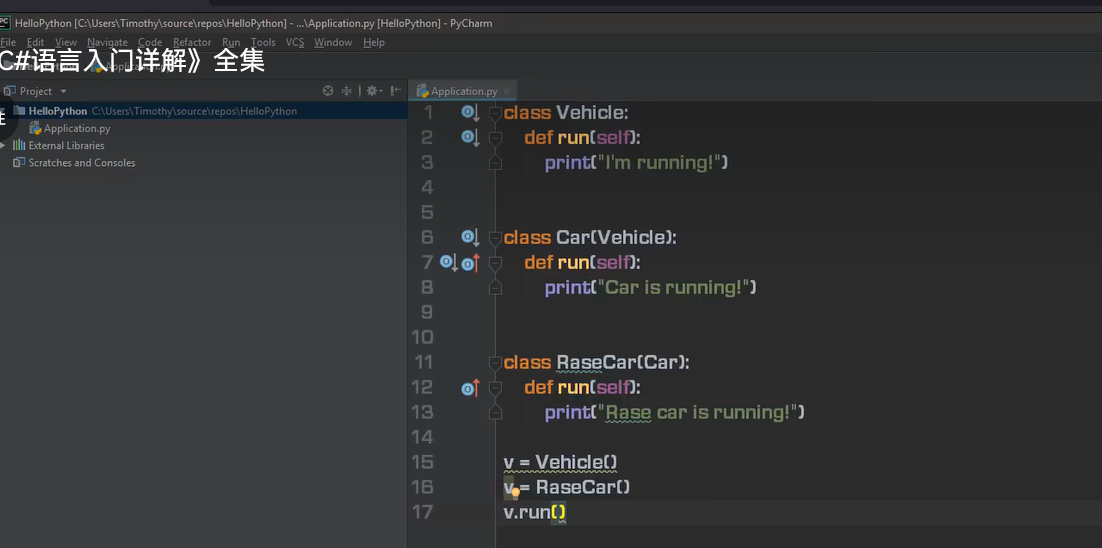Viewport: 1102px width, 548px height.
Task: Click line number 4 in the gutter
Action: point(427,188)
